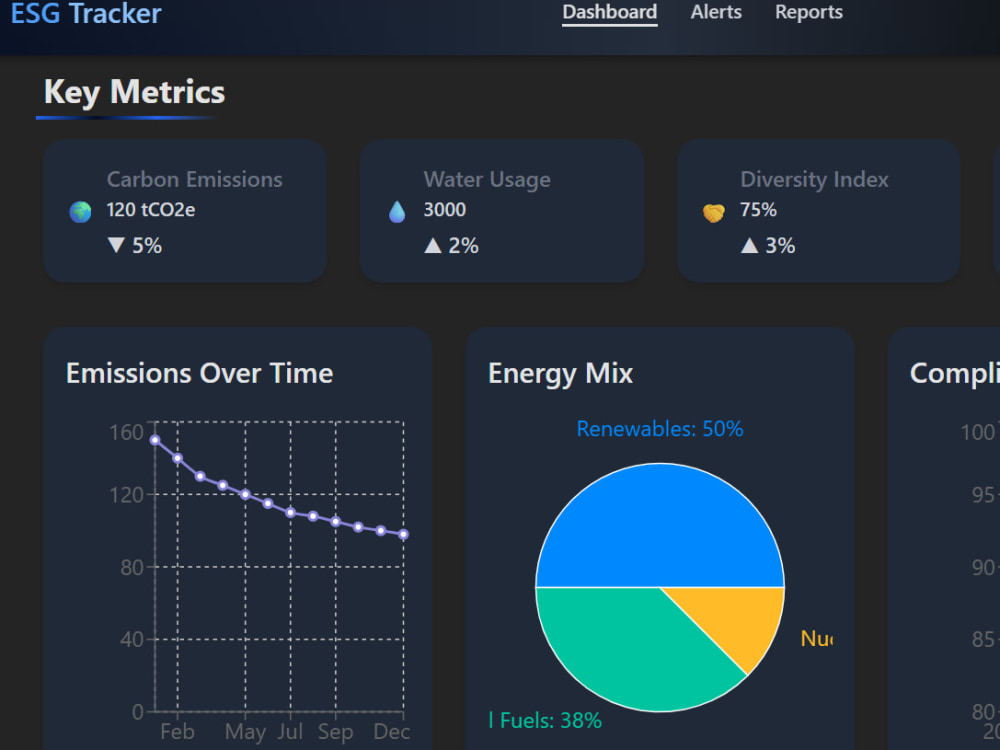Click the water droplet icon
The width and height of the screenshot is (1000, 750).
397,212
